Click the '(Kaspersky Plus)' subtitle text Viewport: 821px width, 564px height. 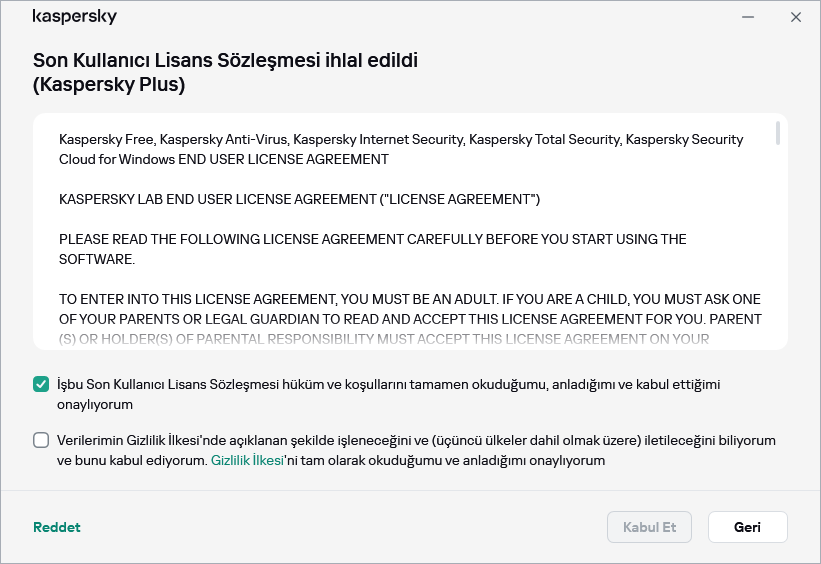pyautogui.click(x=109, y=85)
